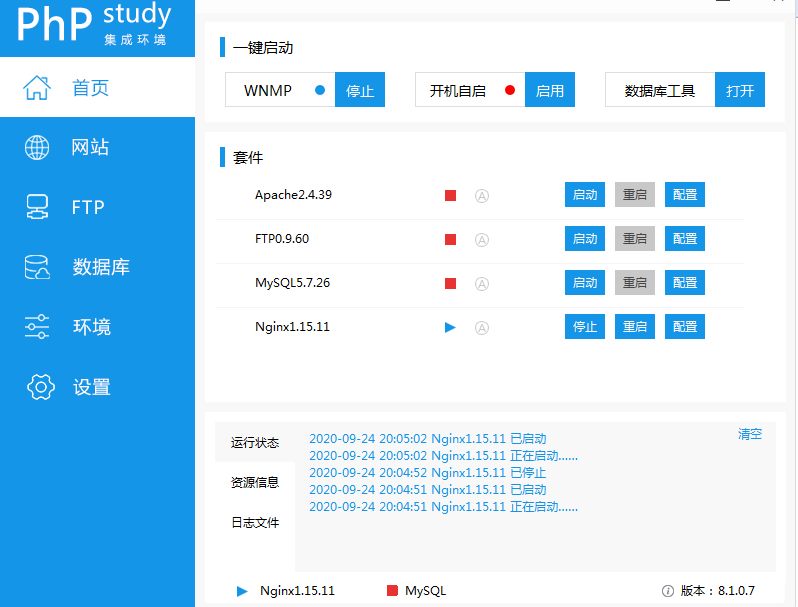798x607 pixels.
Task: Open the 配置 menu for Nginx1.15.11
Action: 685,327
